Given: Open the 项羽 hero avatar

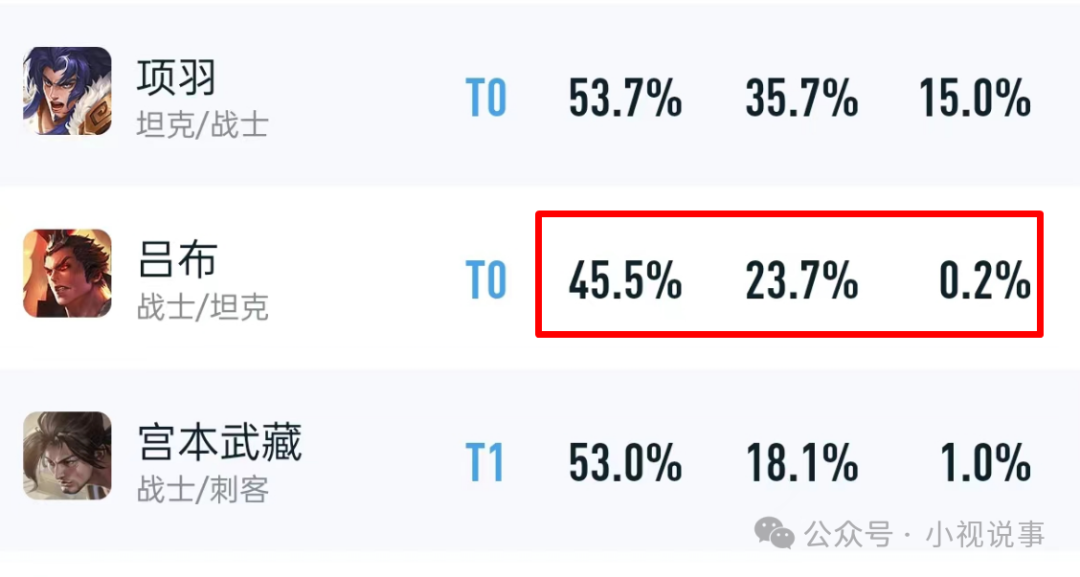Looking at the screenshot, I should (67, 91).
